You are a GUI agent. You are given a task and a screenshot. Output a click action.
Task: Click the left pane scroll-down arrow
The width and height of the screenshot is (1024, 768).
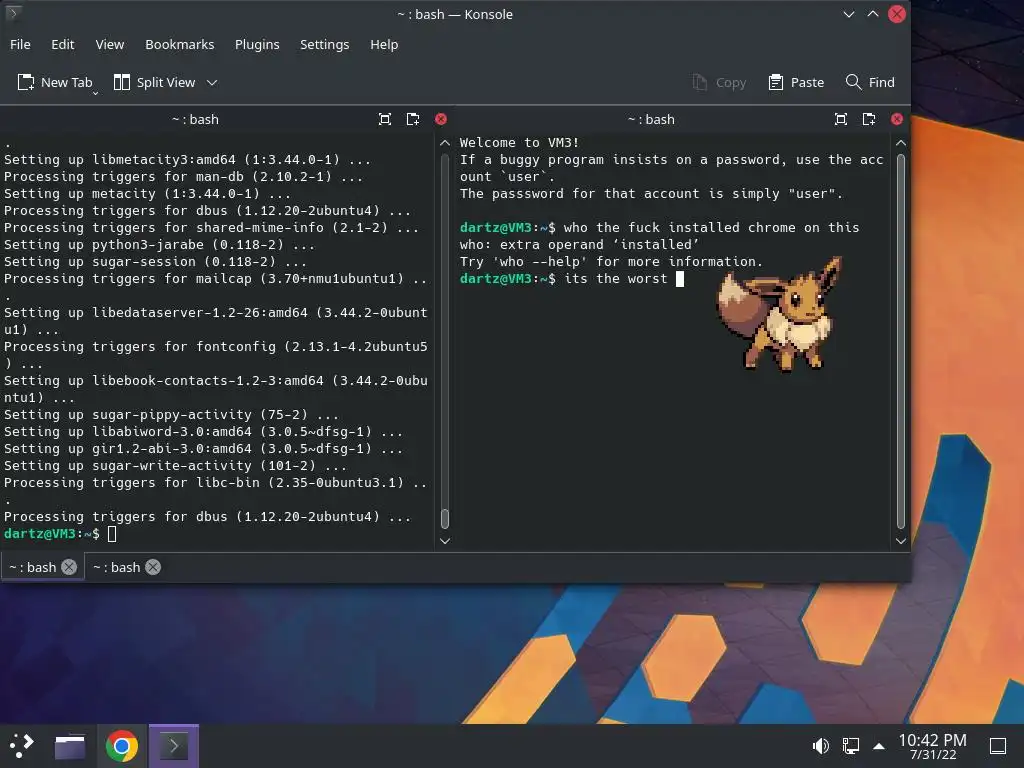[445, 541]
